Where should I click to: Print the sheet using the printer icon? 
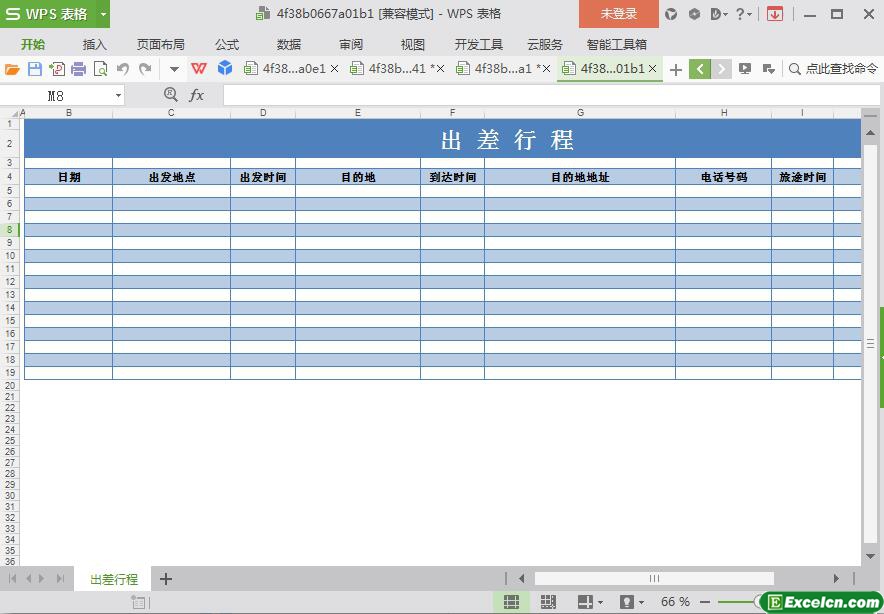tap(78, 69)
